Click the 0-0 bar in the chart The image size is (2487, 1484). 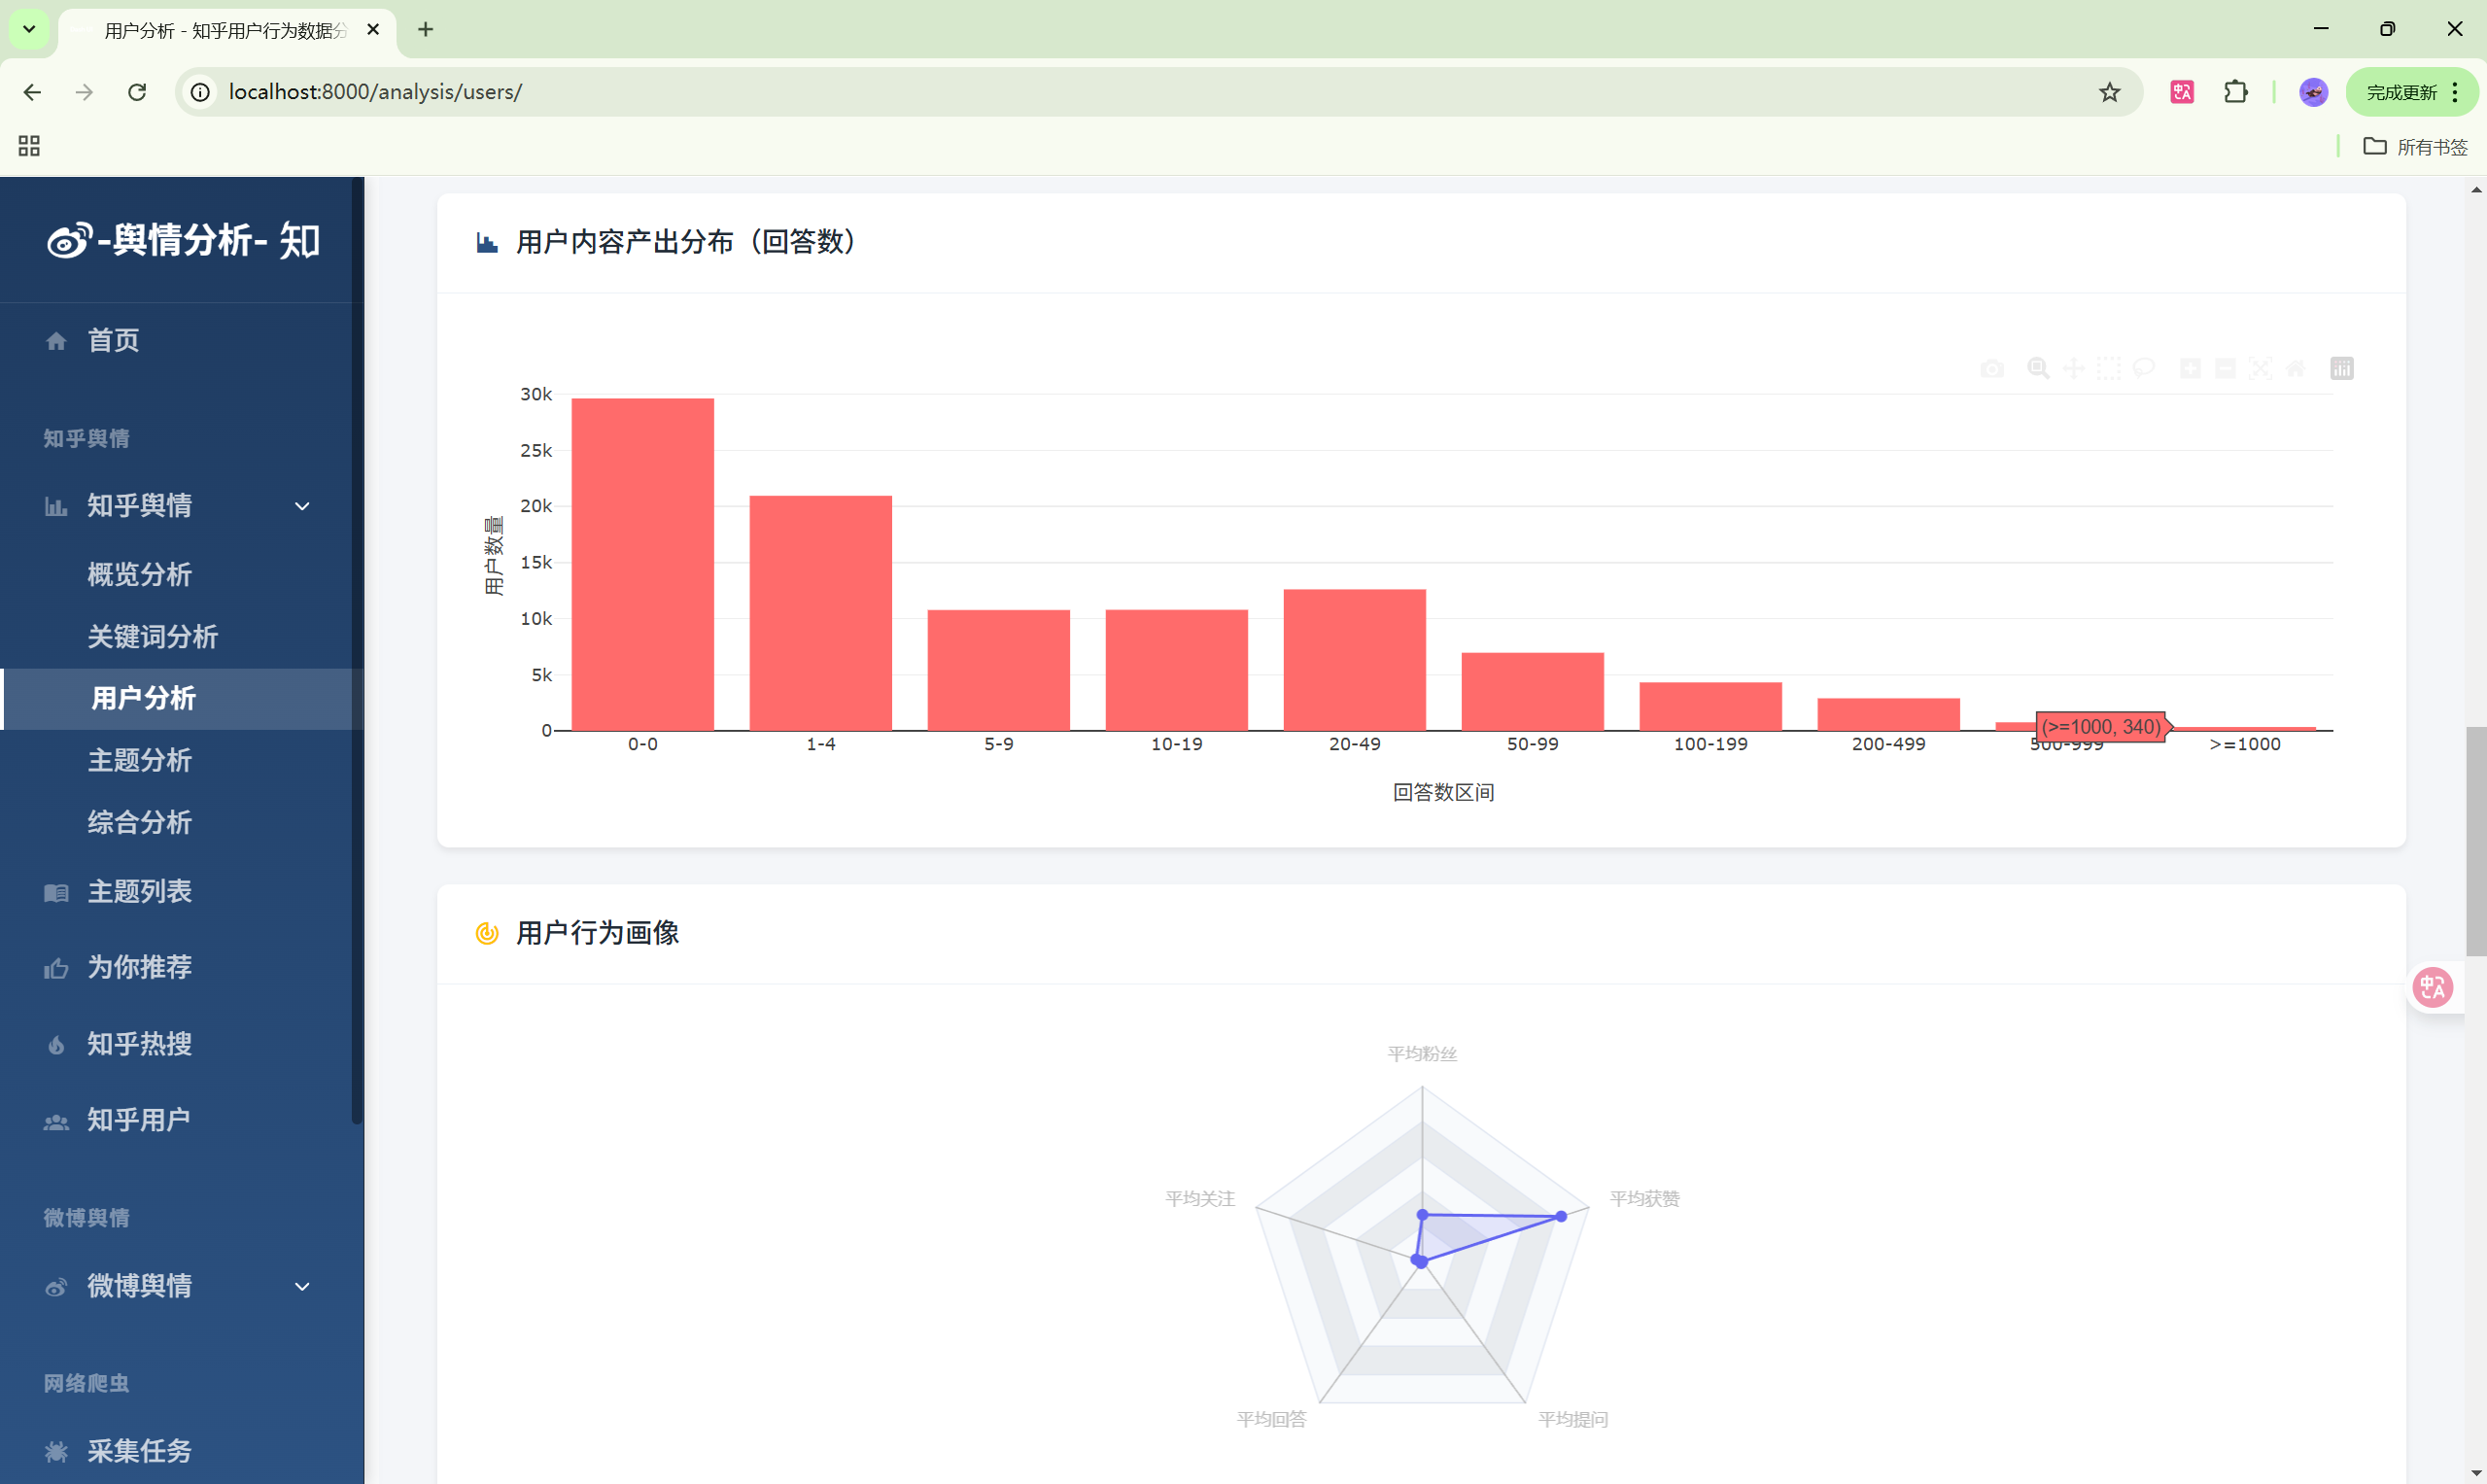tap(642, 565)
